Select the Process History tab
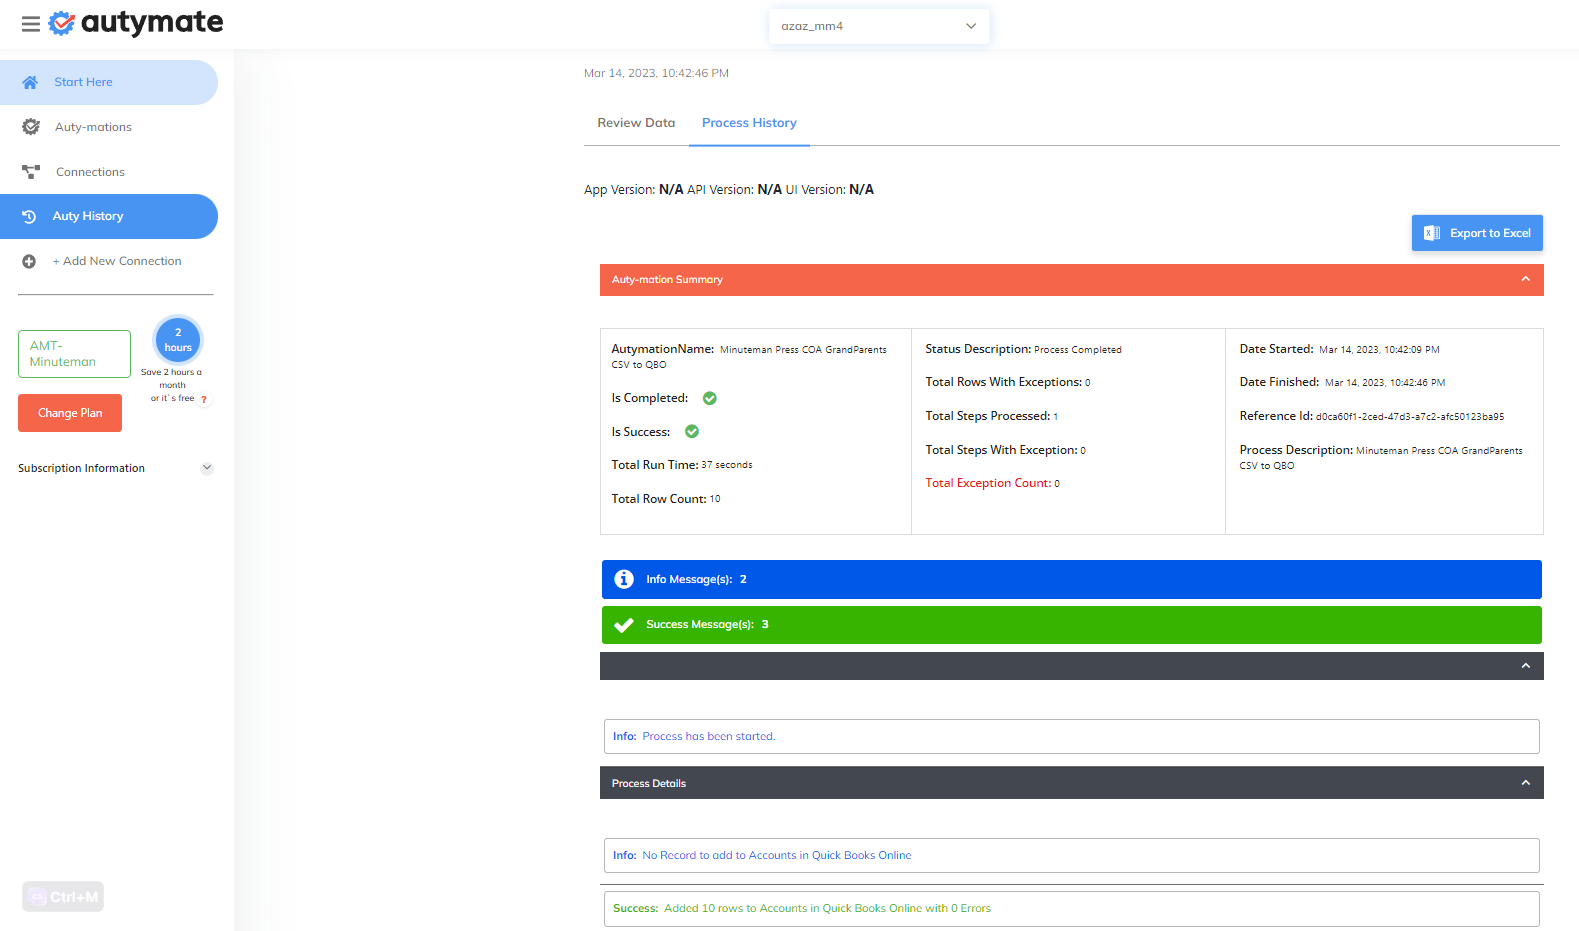 749,123
